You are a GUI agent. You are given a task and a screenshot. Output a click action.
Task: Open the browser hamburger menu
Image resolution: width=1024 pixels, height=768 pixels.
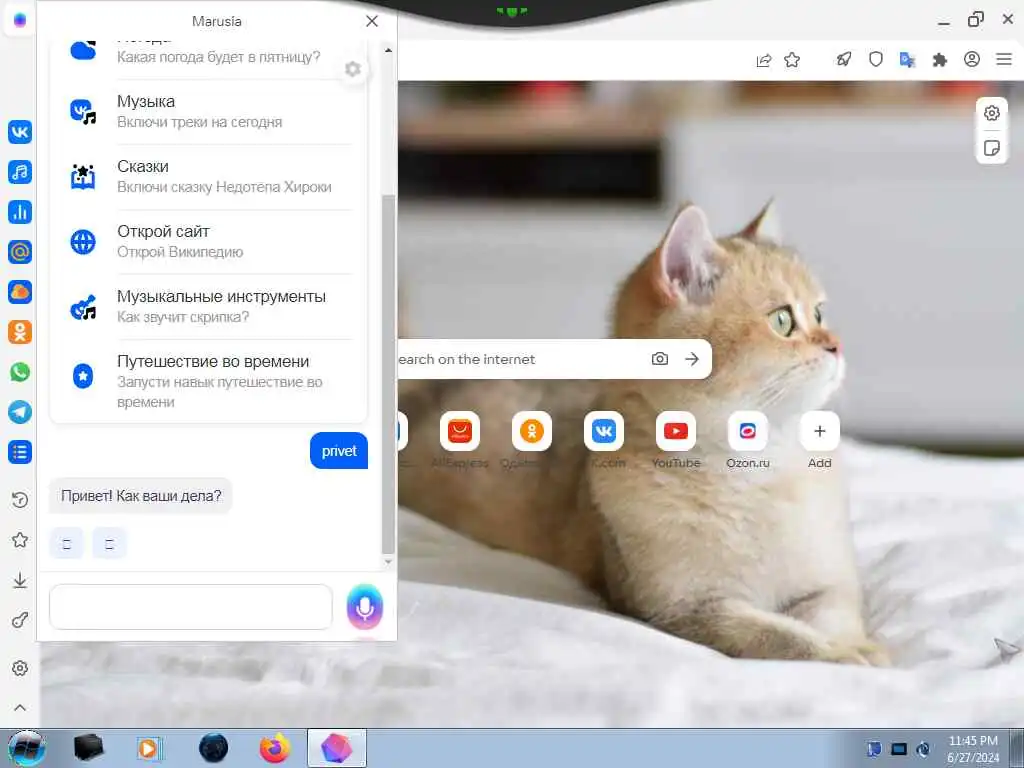point(1004,59)
